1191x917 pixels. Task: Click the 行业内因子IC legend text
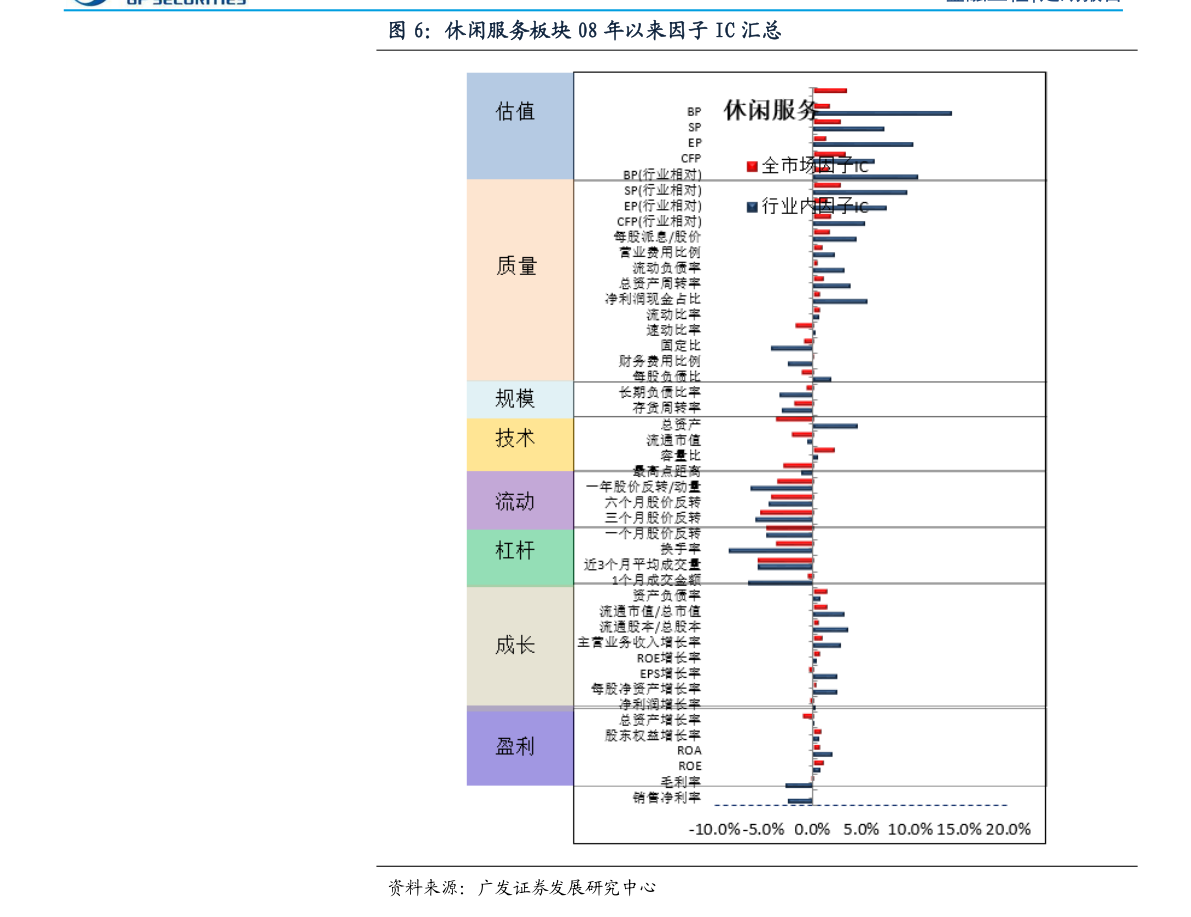point(815,207)
